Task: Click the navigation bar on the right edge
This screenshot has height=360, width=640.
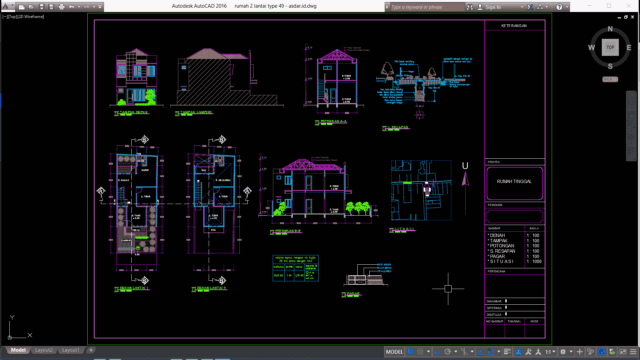Action: tap(631, 126)
